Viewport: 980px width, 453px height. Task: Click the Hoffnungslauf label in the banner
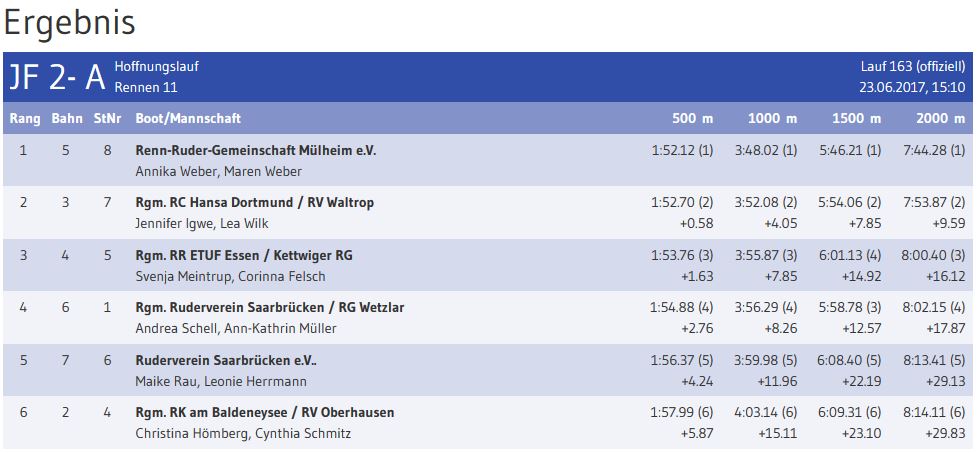157,67
